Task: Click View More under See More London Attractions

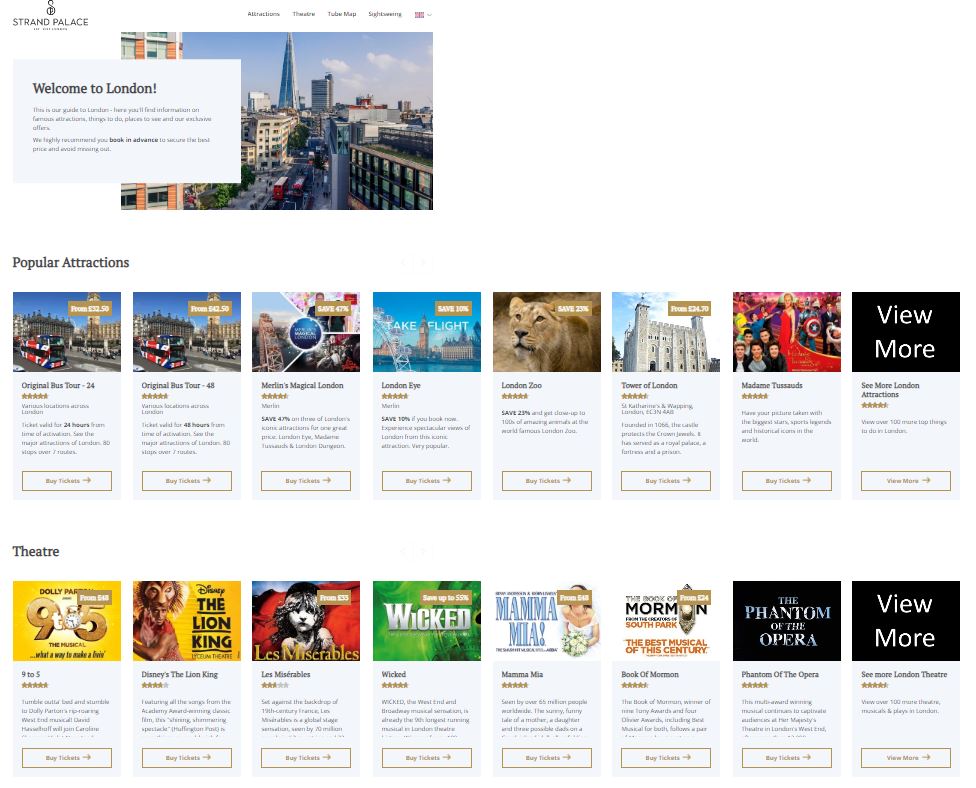Action: pyautogui.click(x=906, y=481)
